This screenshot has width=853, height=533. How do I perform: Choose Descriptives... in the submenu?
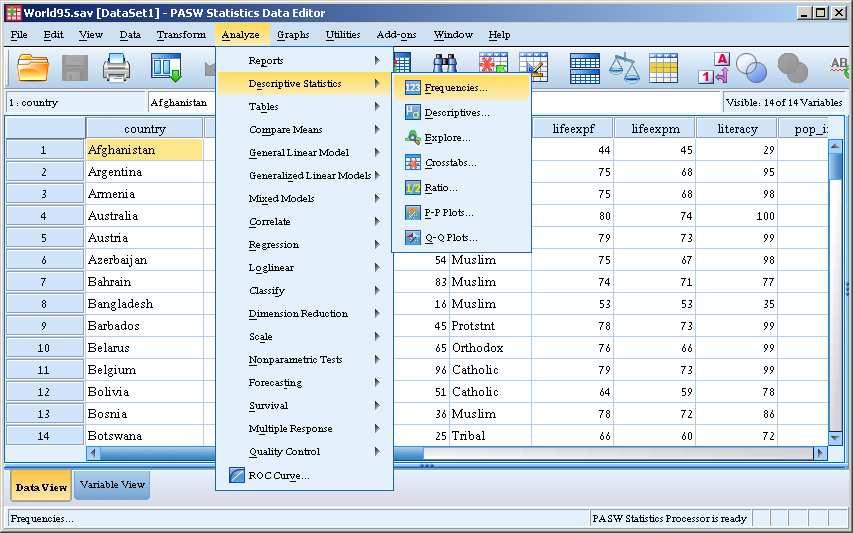461,113
